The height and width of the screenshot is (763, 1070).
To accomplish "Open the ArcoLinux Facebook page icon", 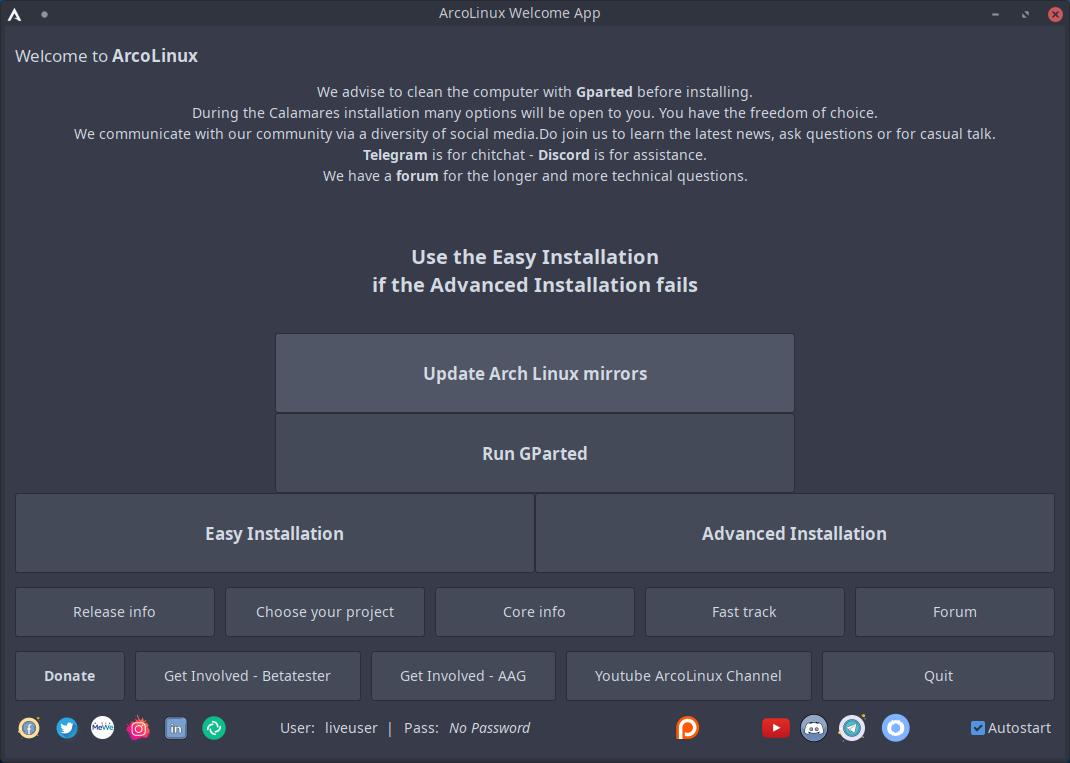I will 28,728.
